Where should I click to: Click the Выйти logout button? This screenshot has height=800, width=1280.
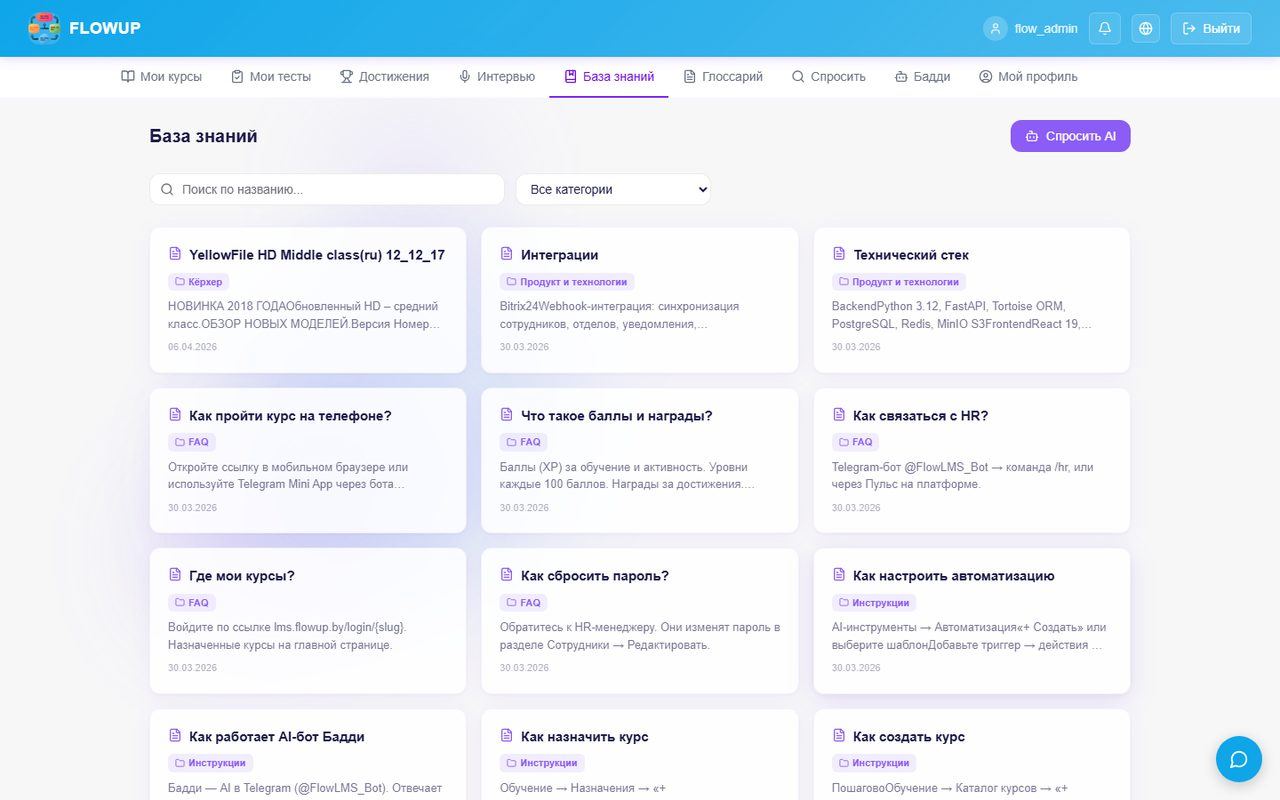click(1211, 28)
